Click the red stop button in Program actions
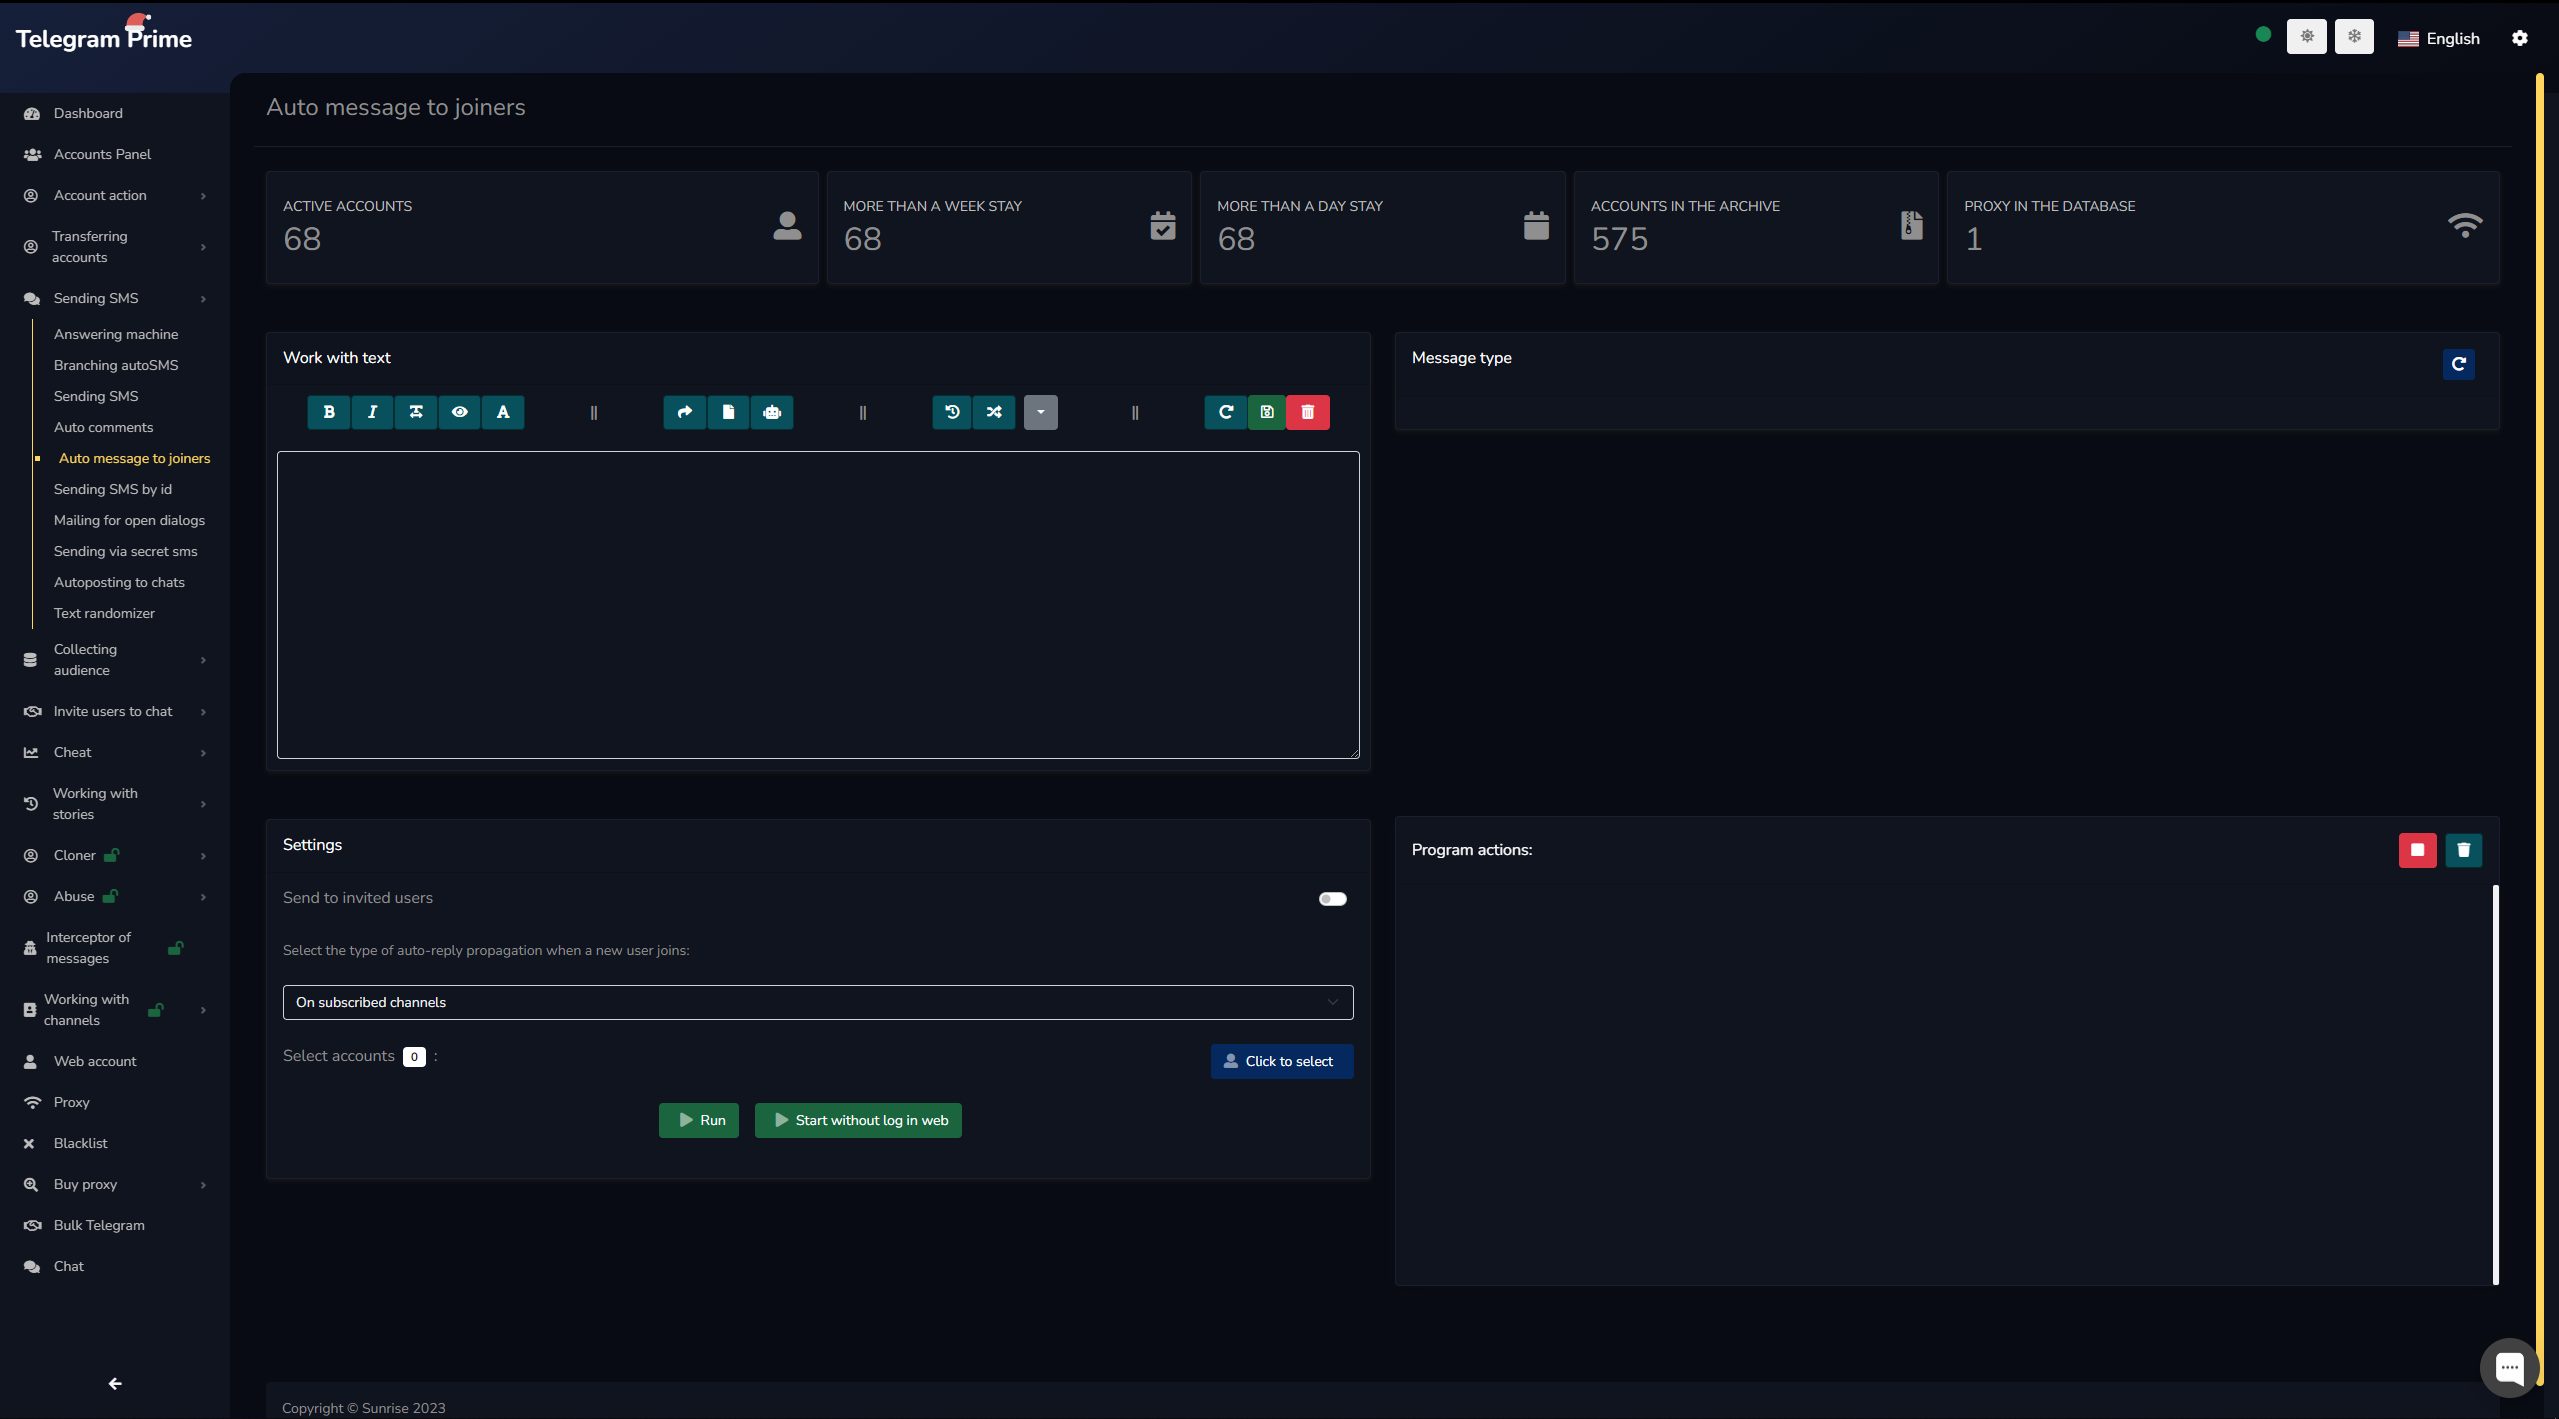 [2417, 850]
